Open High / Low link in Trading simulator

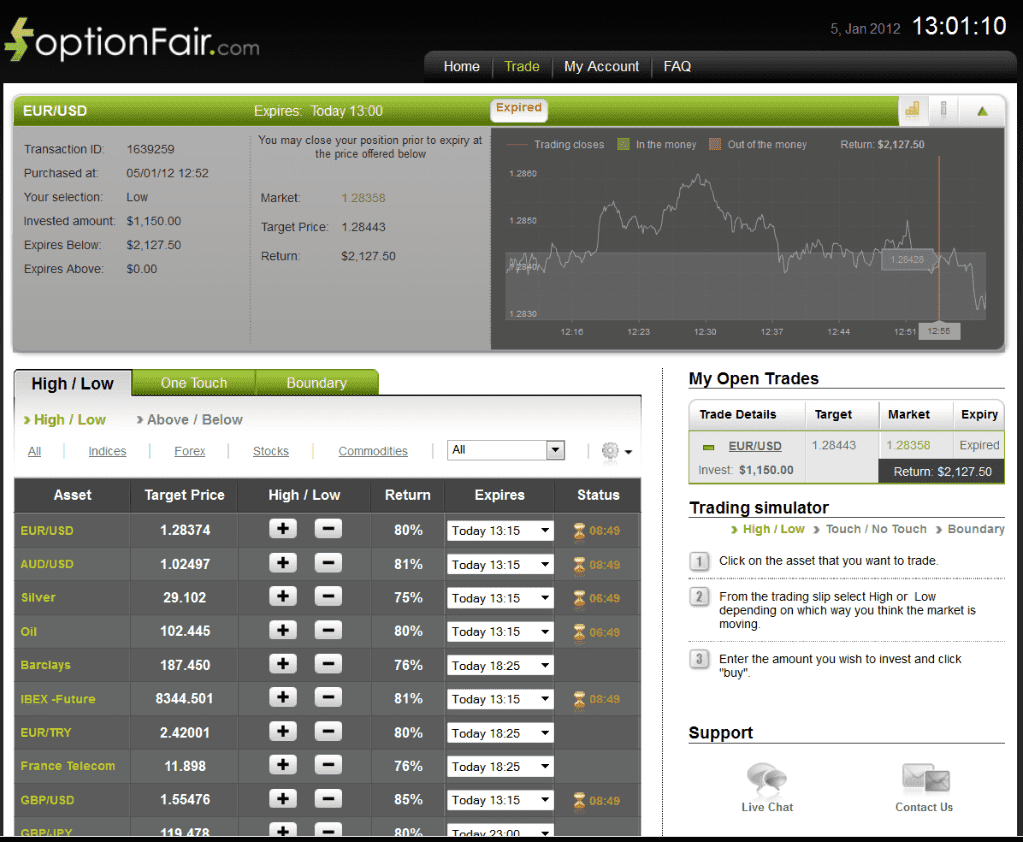[x=774, y=529]
